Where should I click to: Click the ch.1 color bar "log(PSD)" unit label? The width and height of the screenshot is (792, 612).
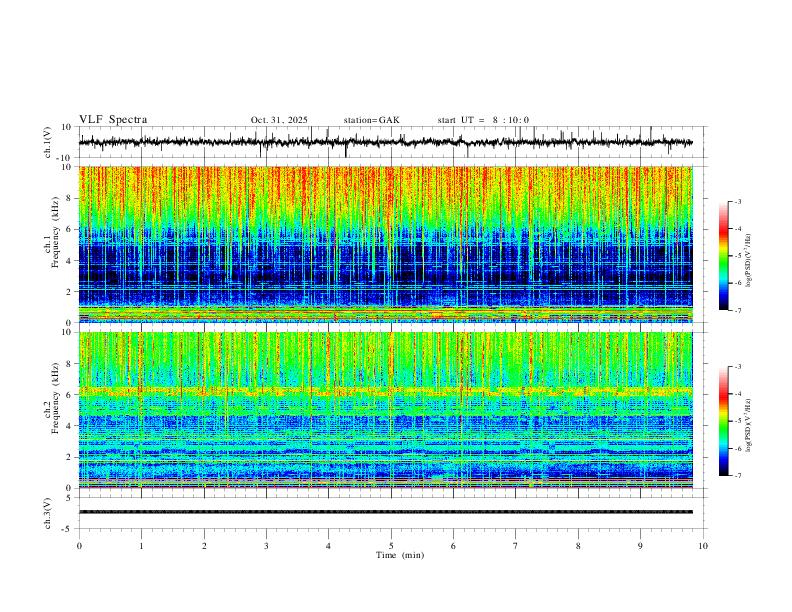tap(749, 260)
